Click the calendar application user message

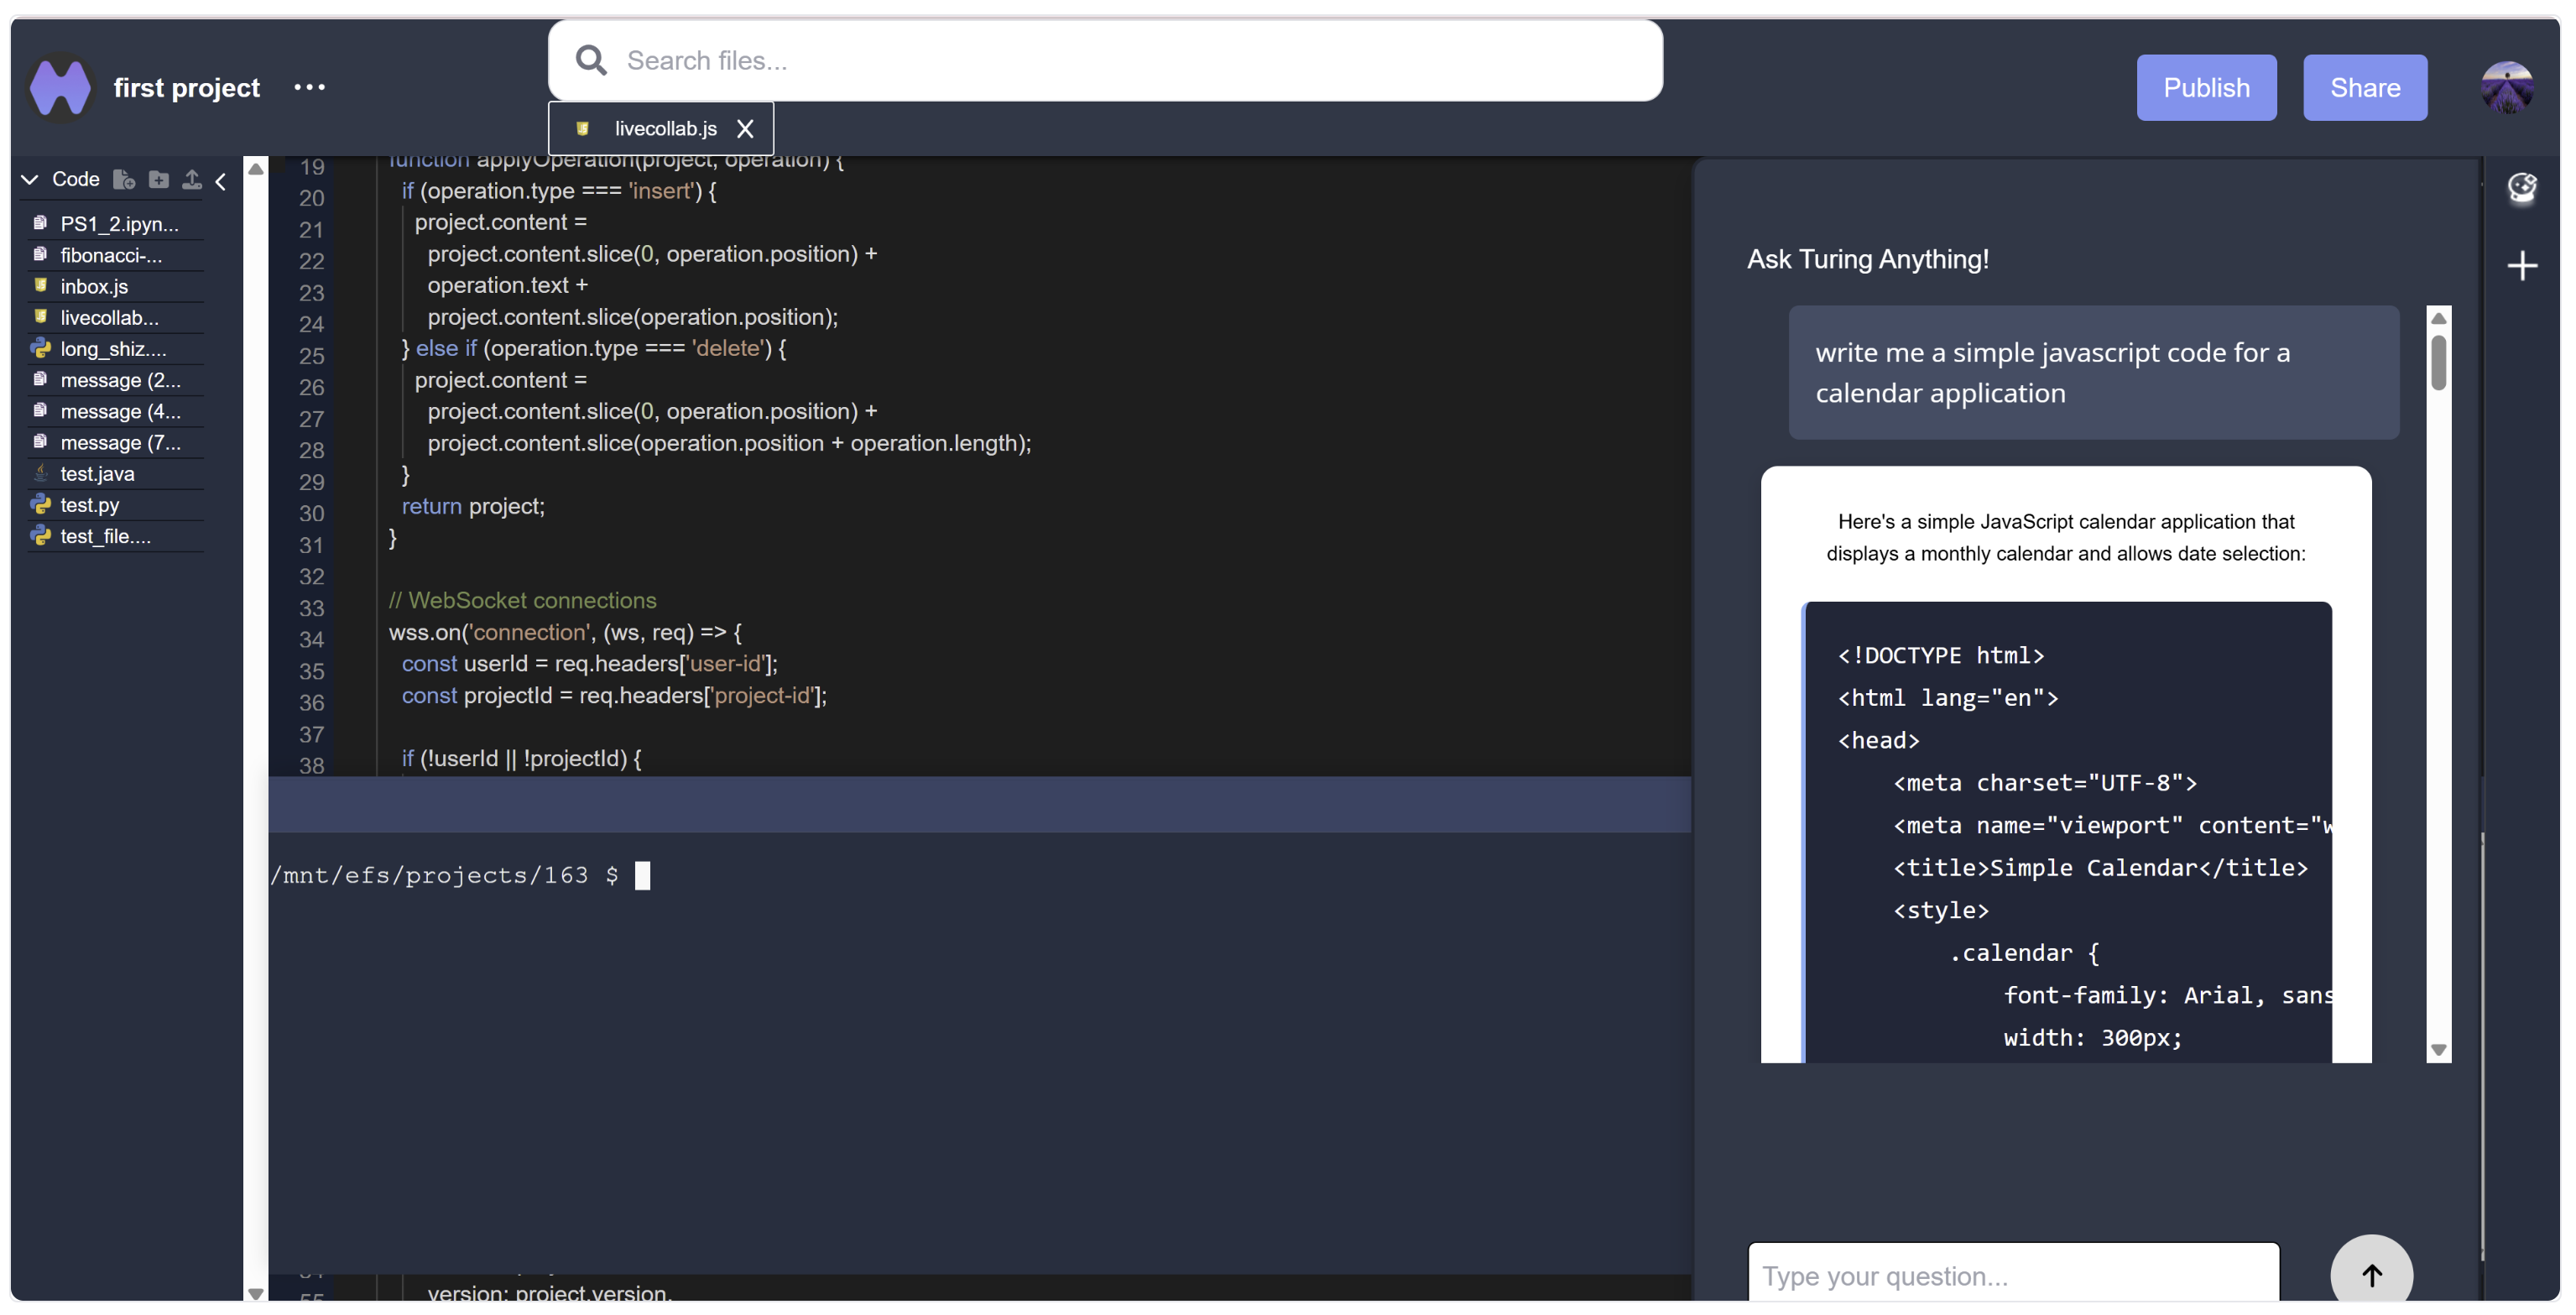click(2093, 372)
